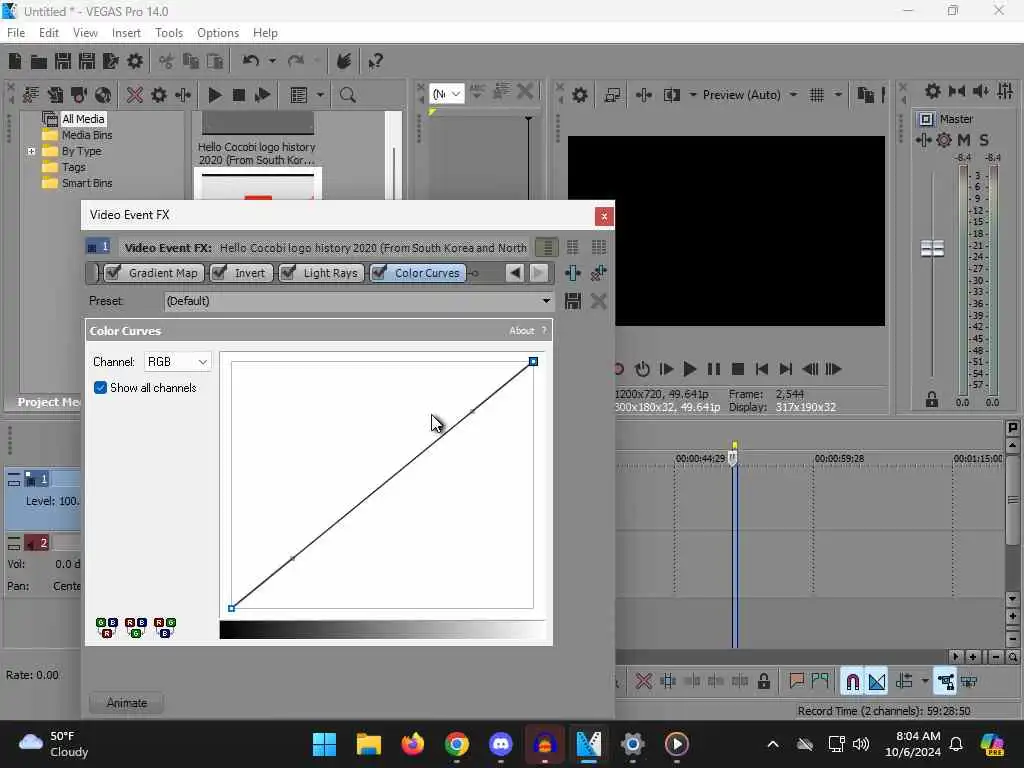Toggle the Light Rays effect checkbox
Screen dimensions: 1024x768
287,273
